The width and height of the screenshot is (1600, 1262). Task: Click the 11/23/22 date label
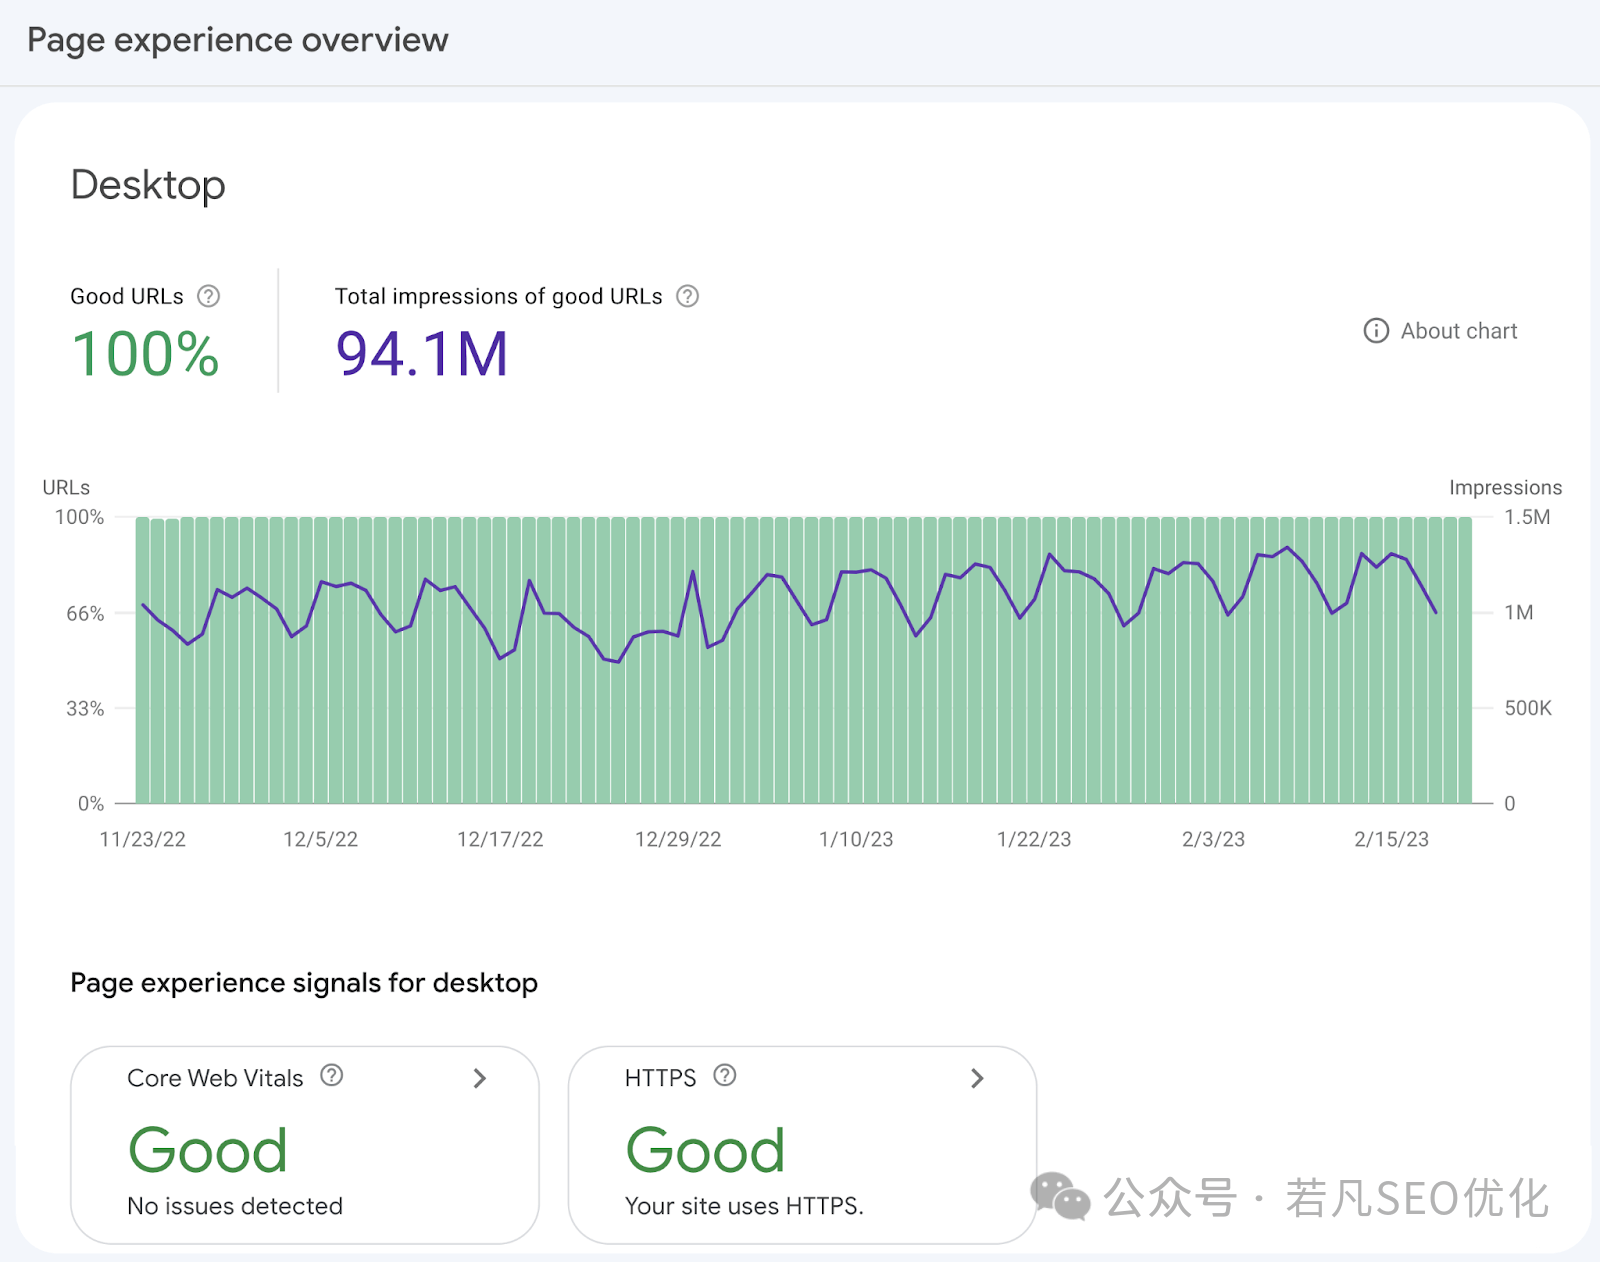(143, 839)
